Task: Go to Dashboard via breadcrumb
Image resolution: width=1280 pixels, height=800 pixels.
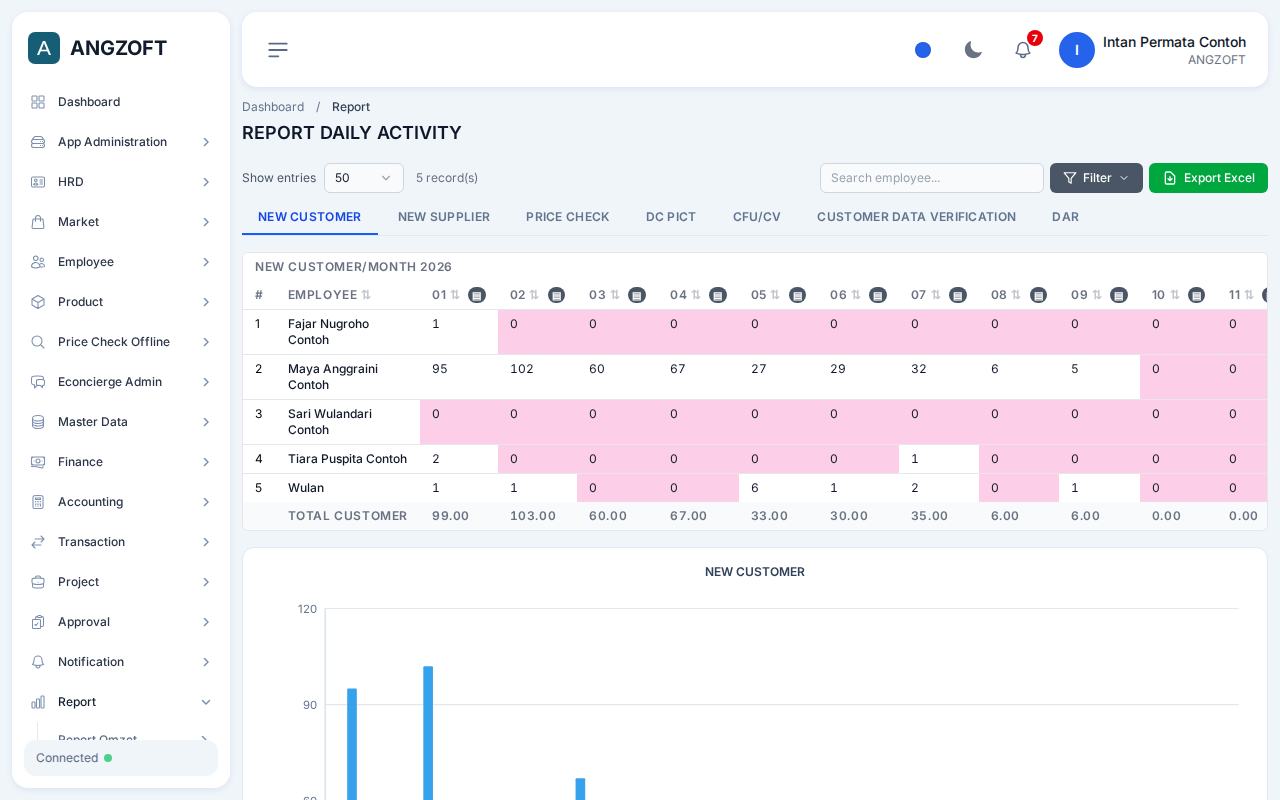Action: click(273, 107)
